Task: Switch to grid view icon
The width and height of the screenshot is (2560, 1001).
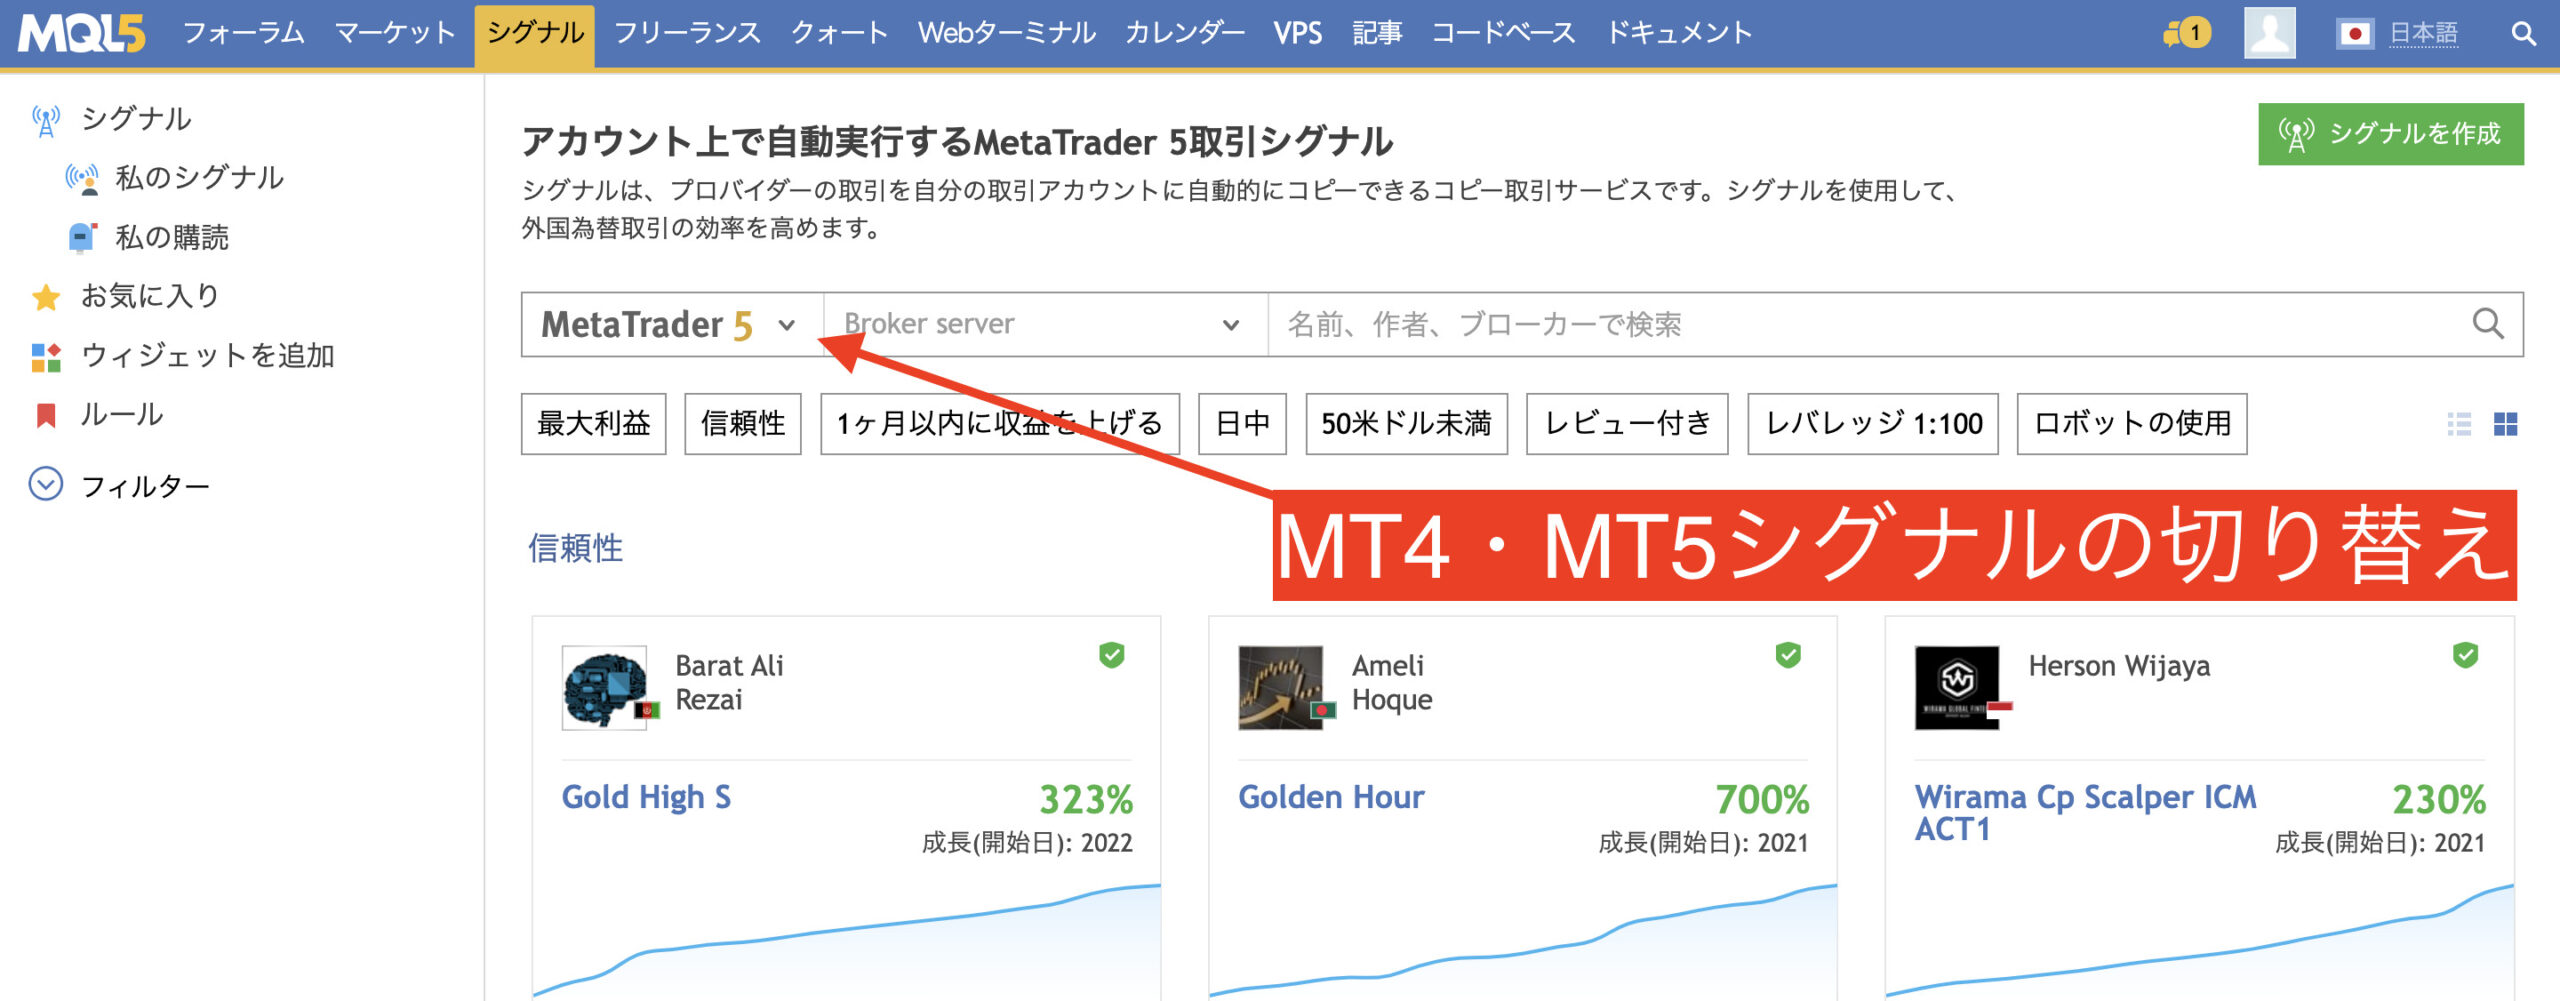Action: (2505, 424)
